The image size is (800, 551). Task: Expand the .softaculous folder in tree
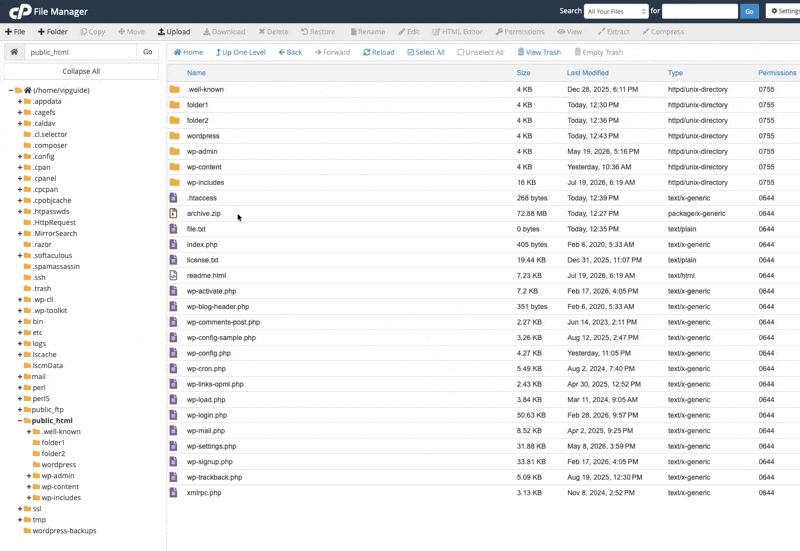[20, 256]
